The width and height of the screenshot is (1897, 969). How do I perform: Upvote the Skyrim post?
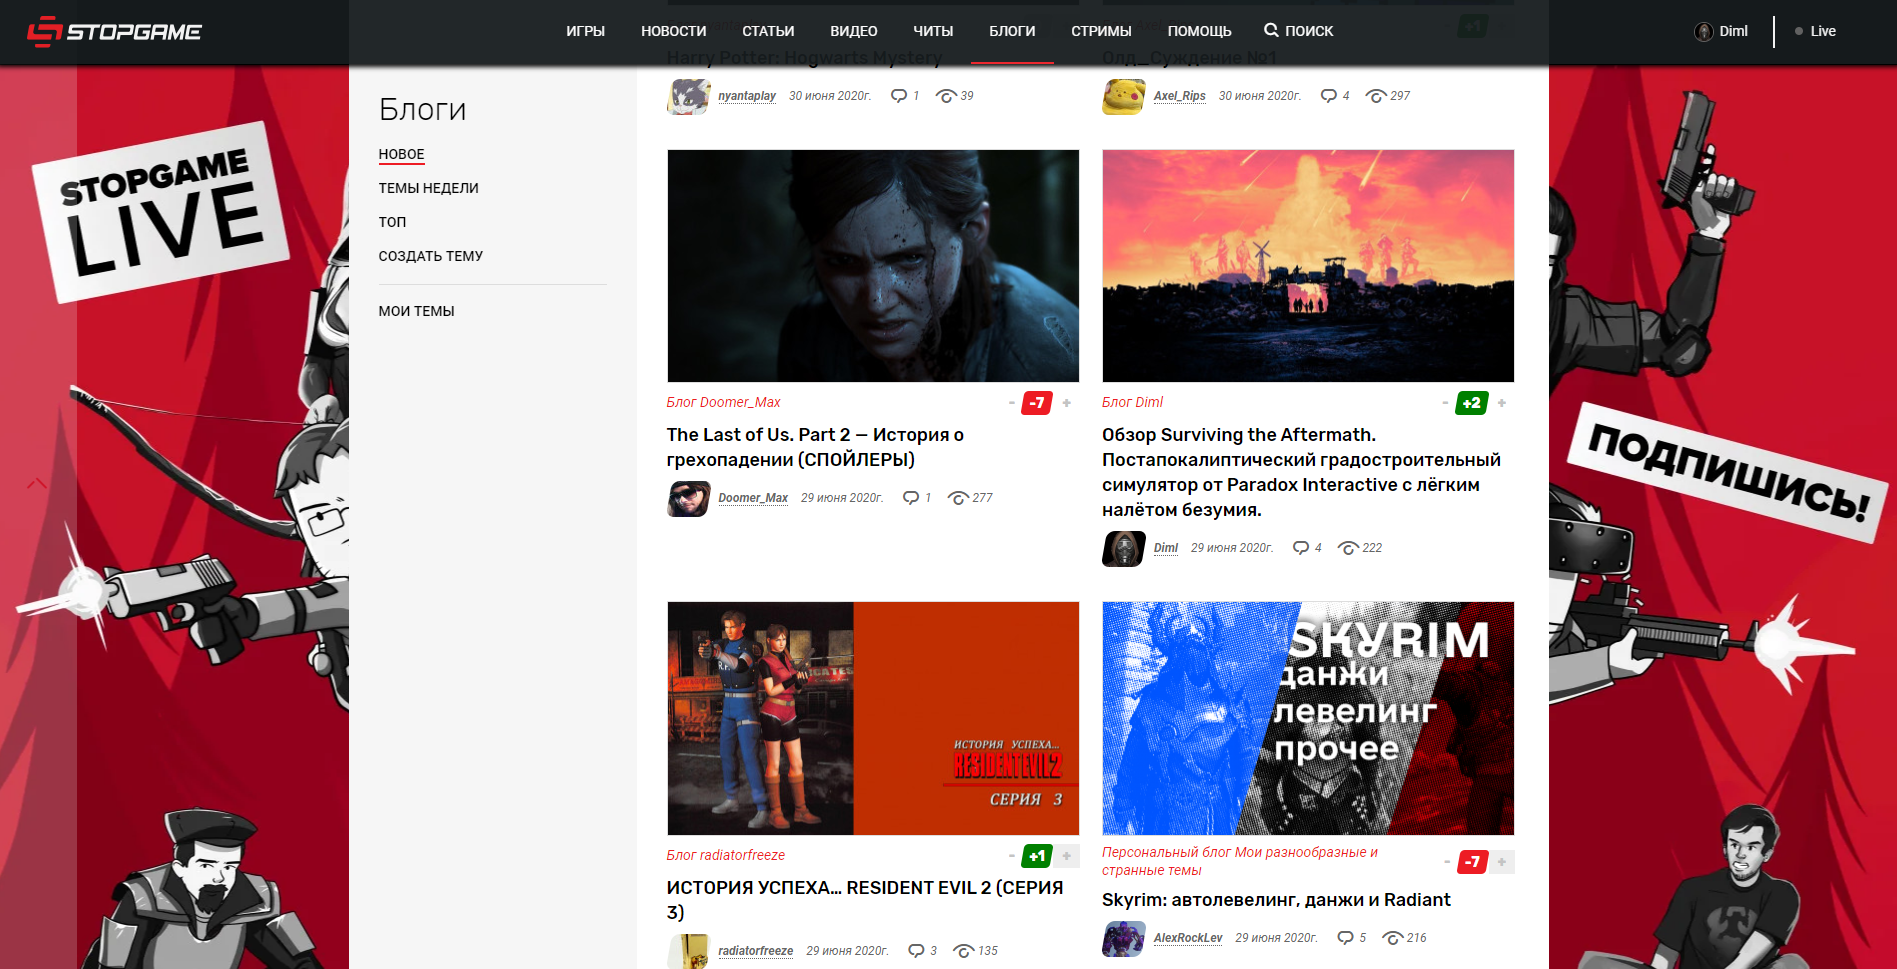point(1501,862)
